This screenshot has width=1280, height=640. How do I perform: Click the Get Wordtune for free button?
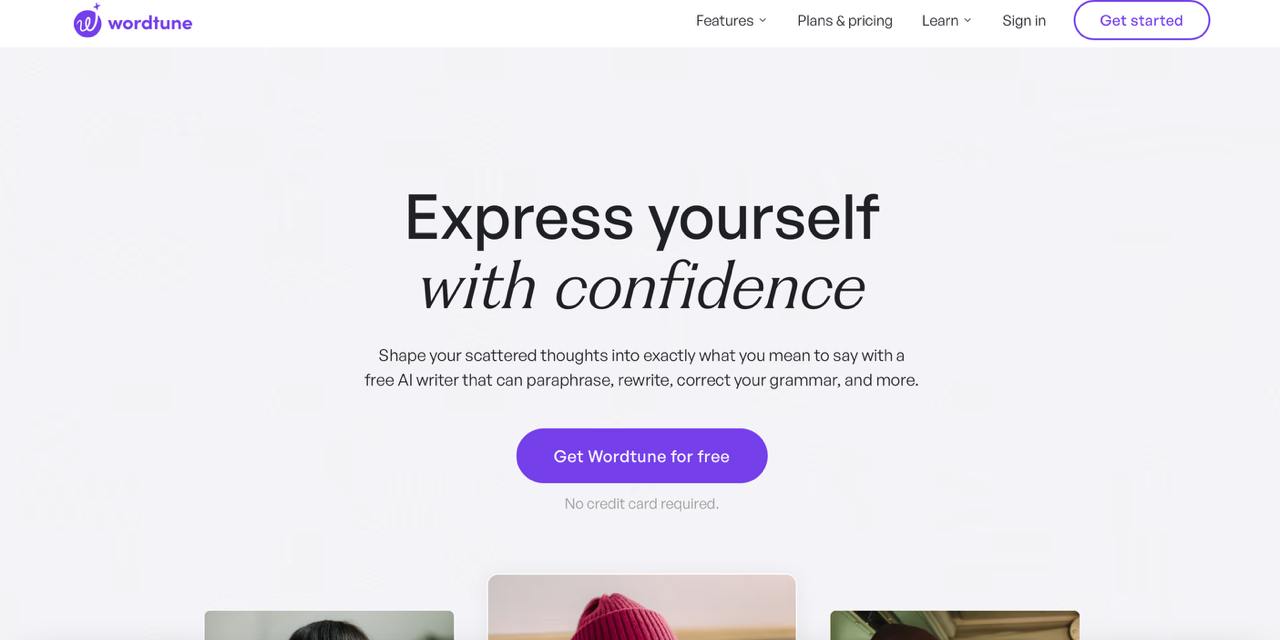(642, 456)
